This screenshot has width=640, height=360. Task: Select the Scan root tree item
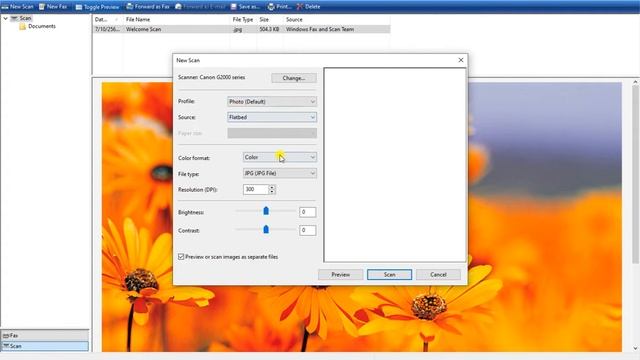click(x=21, y=18)
